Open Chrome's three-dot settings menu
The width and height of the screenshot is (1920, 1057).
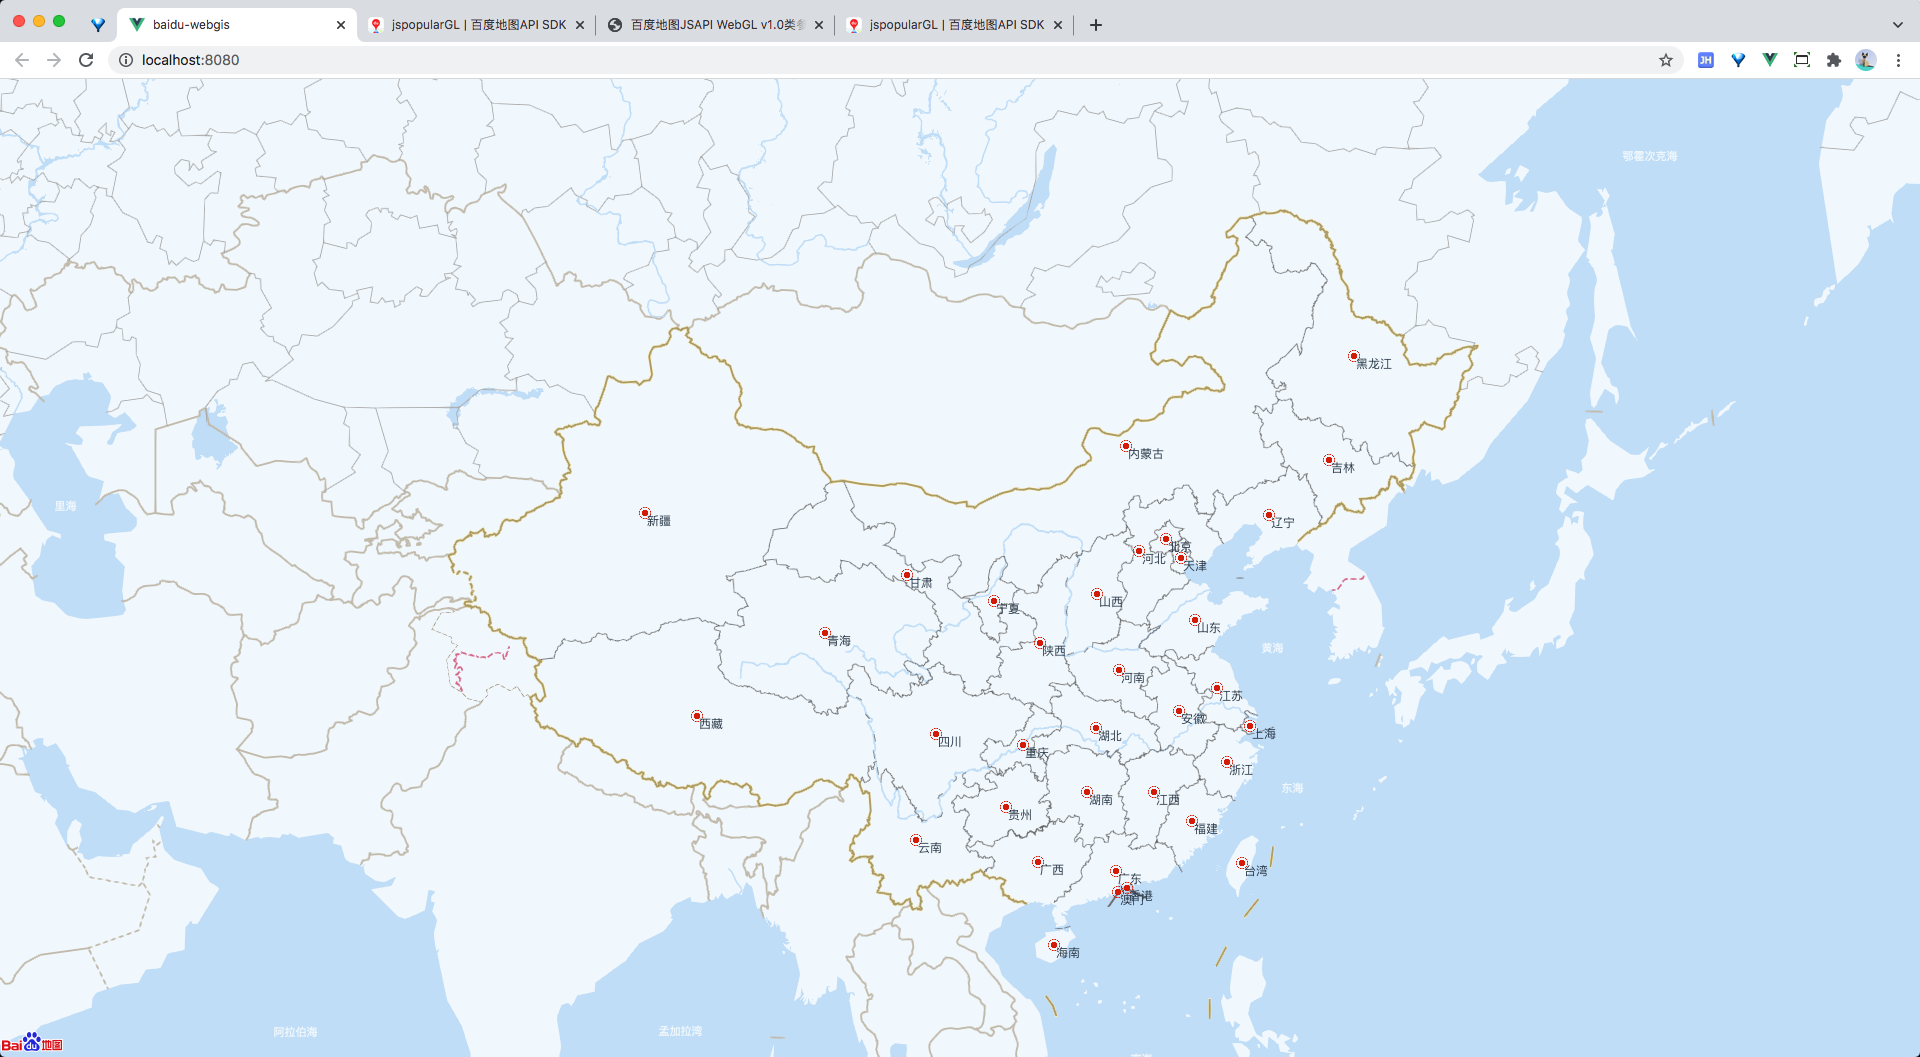point(1898,60)
